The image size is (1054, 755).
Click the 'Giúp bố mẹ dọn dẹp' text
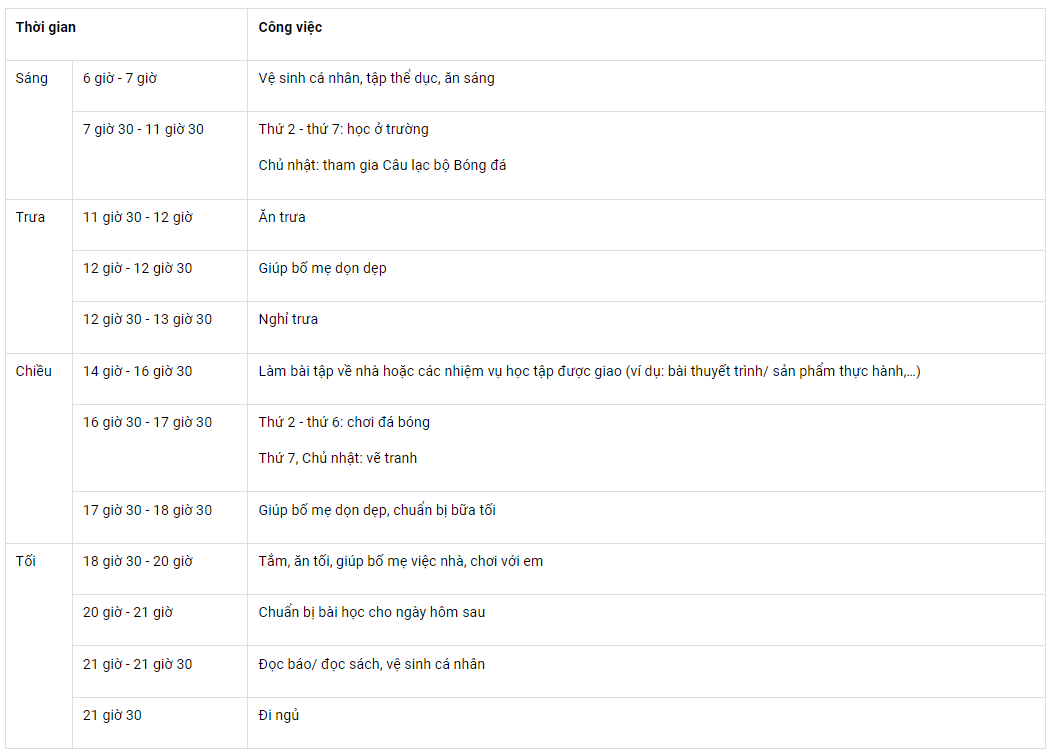point(323,268)
